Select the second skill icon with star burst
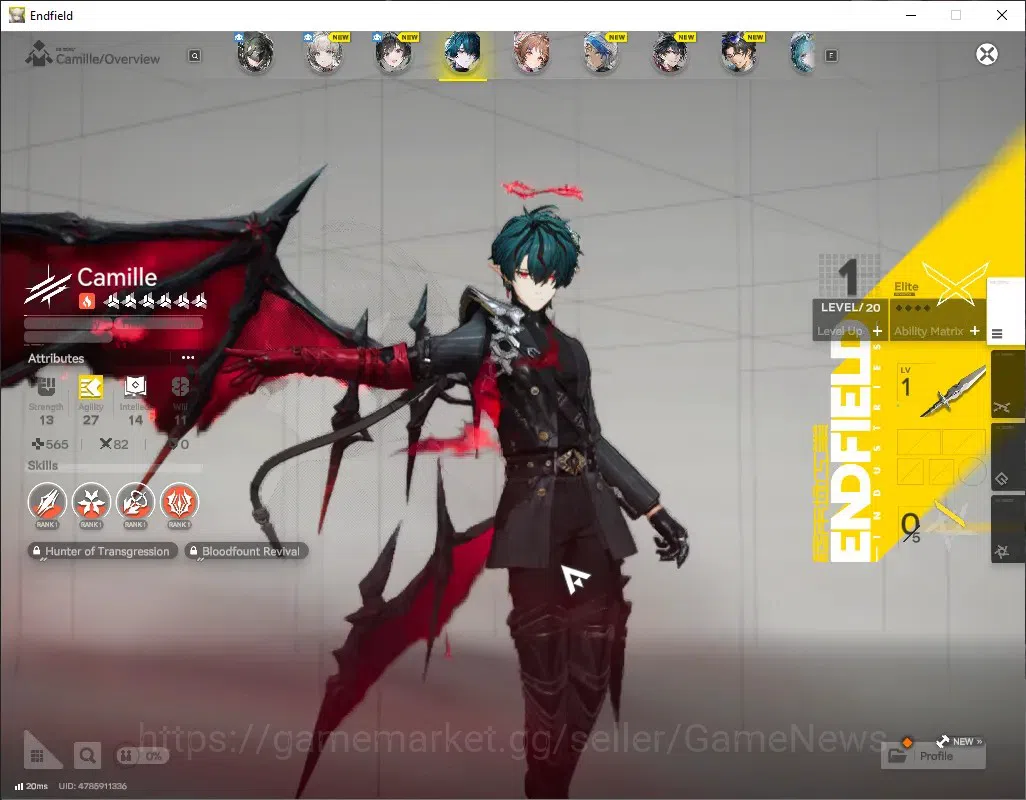 tap(91, 502)
